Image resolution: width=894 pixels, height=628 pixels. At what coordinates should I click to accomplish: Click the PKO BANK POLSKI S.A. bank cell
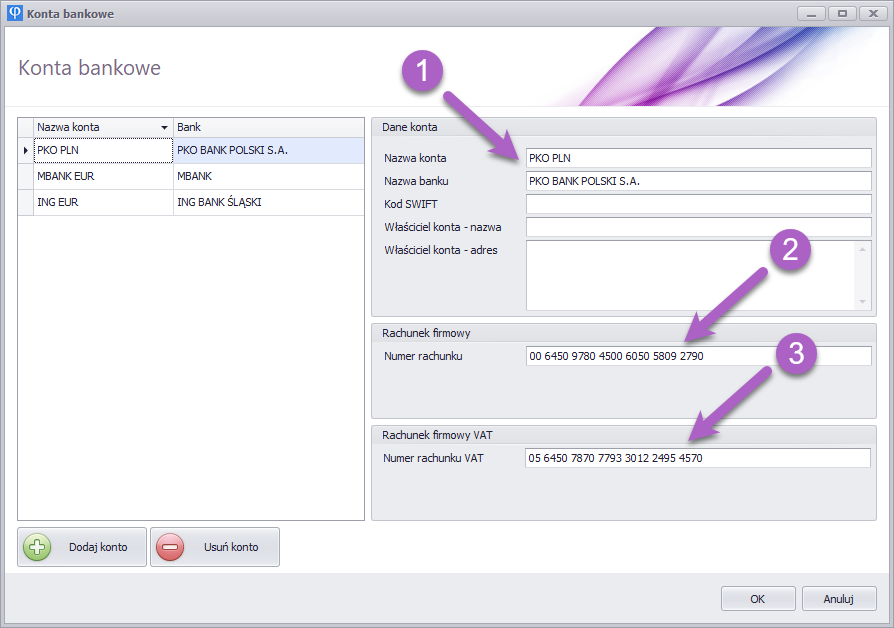pos(269,151)
